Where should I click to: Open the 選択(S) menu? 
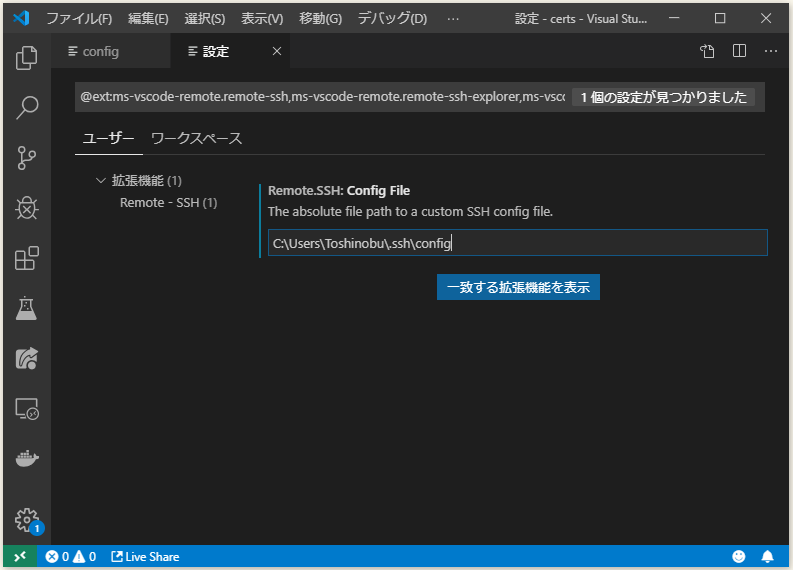pos(204,19)
